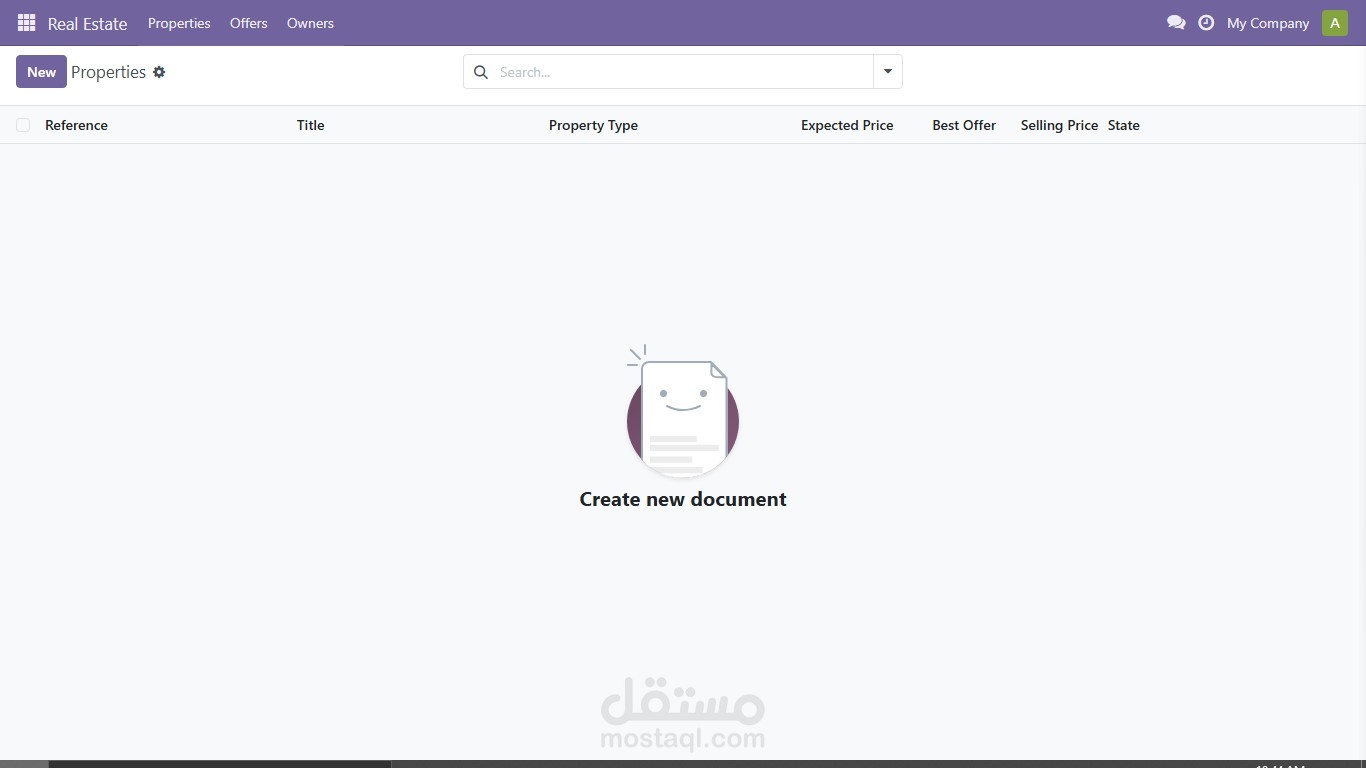
Task: Sort by the Best Offer column header
Action: (x=964, y=125)
